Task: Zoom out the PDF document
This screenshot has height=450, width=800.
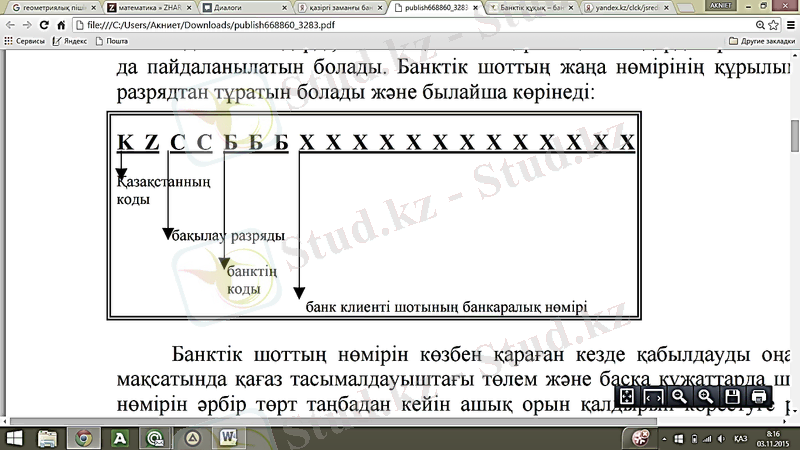Action: 679,396
